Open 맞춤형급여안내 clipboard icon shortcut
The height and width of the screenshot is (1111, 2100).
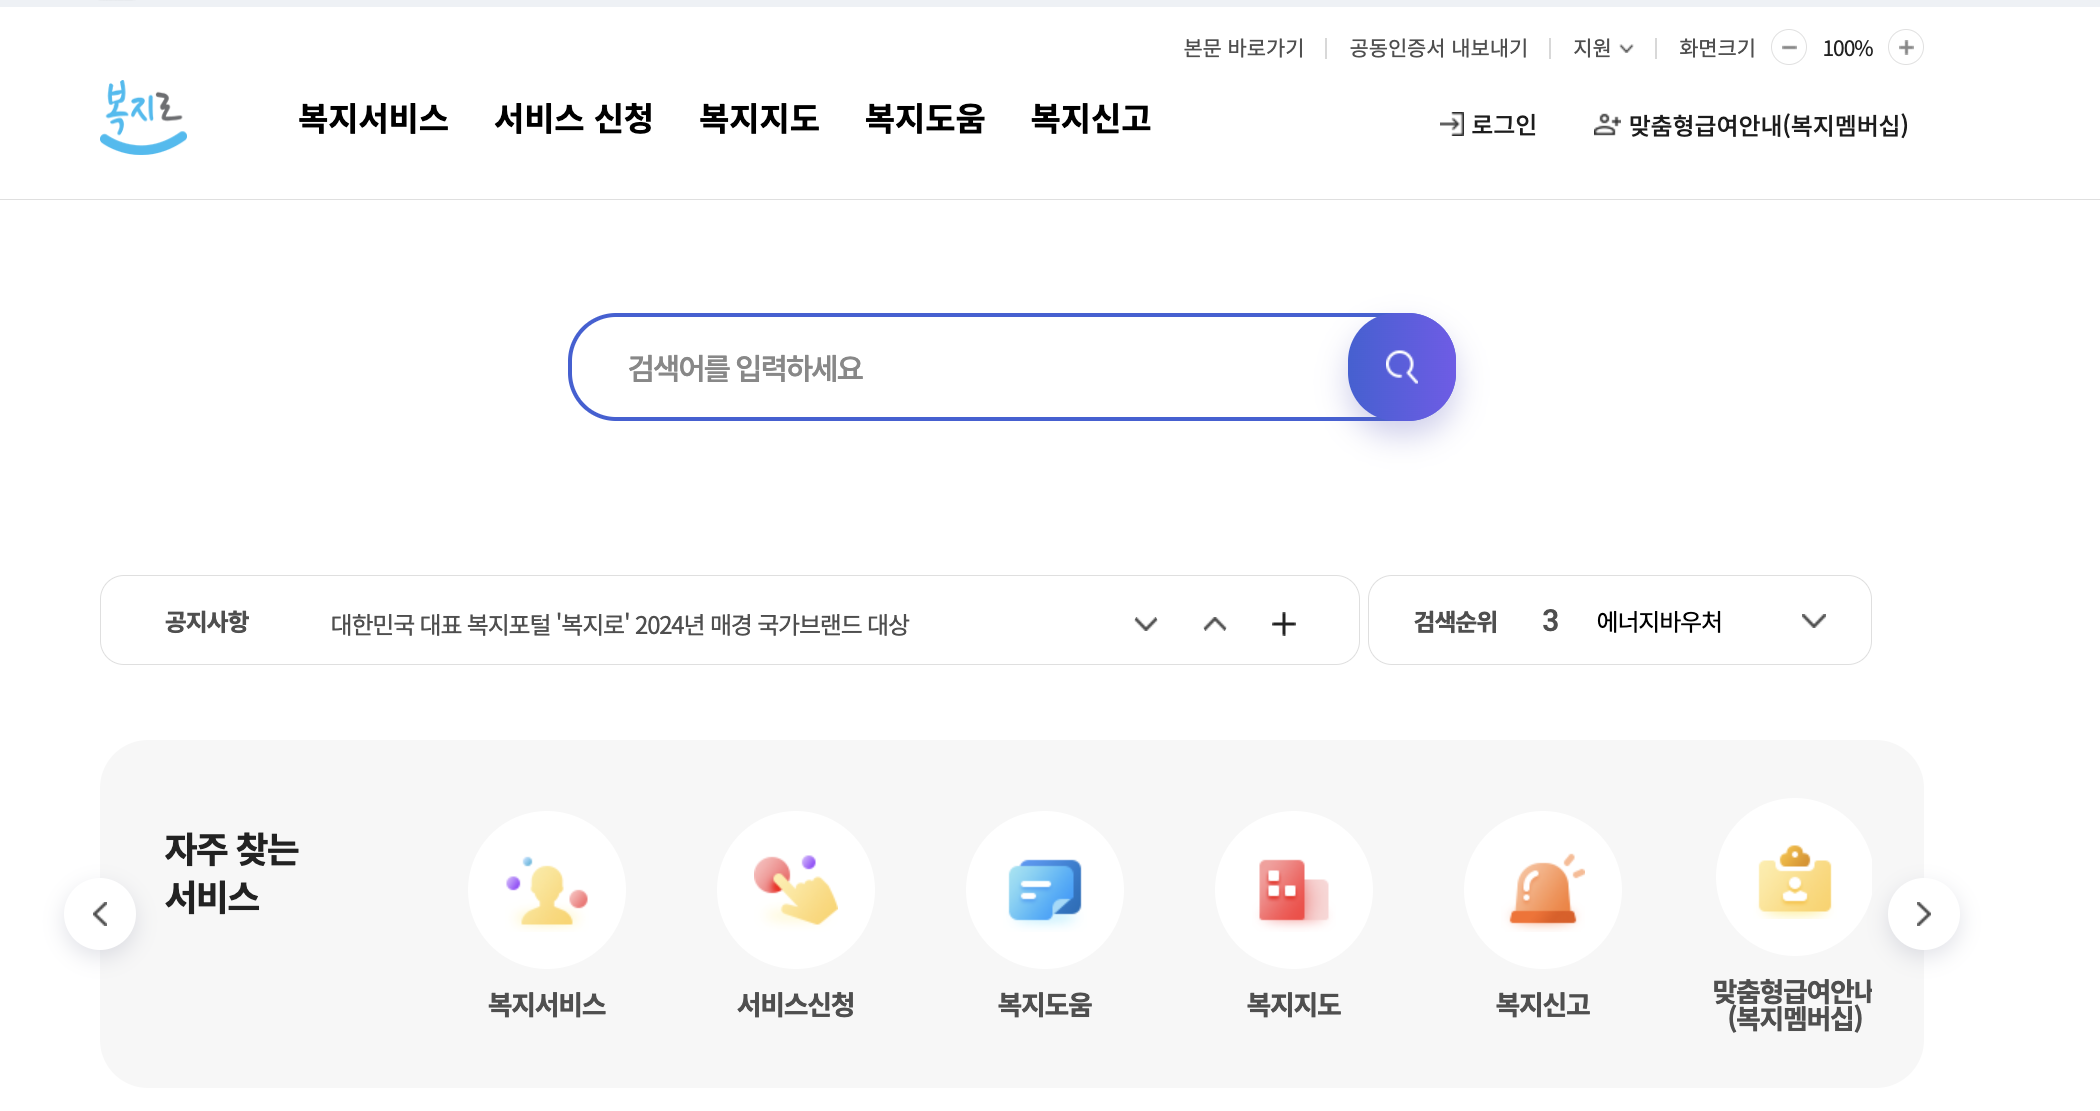[1794, 880]
